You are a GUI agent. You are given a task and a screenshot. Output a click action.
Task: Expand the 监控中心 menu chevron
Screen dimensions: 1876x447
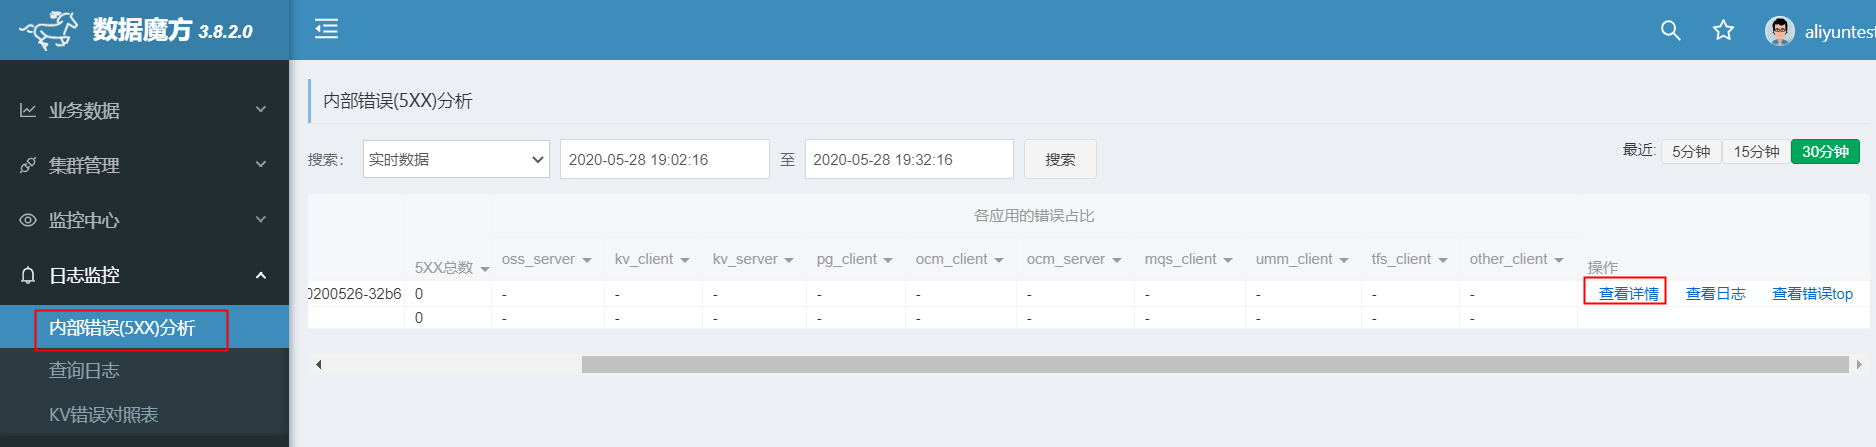(x=261, y=219)
